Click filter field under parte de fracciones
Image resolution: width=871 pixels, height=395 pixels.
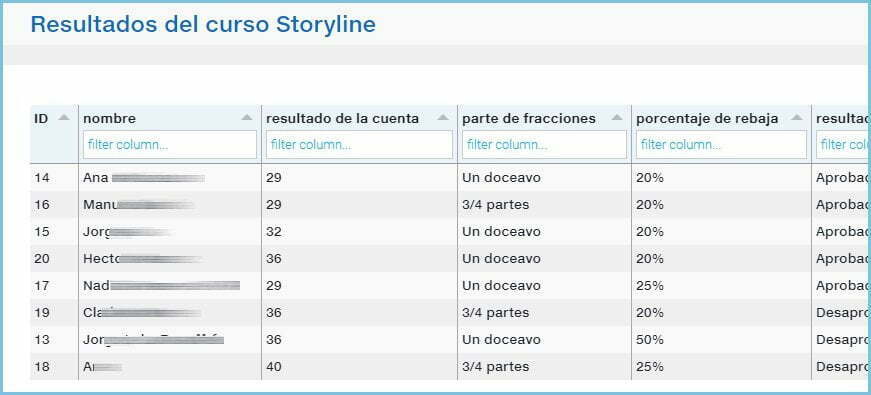[544, 144]
